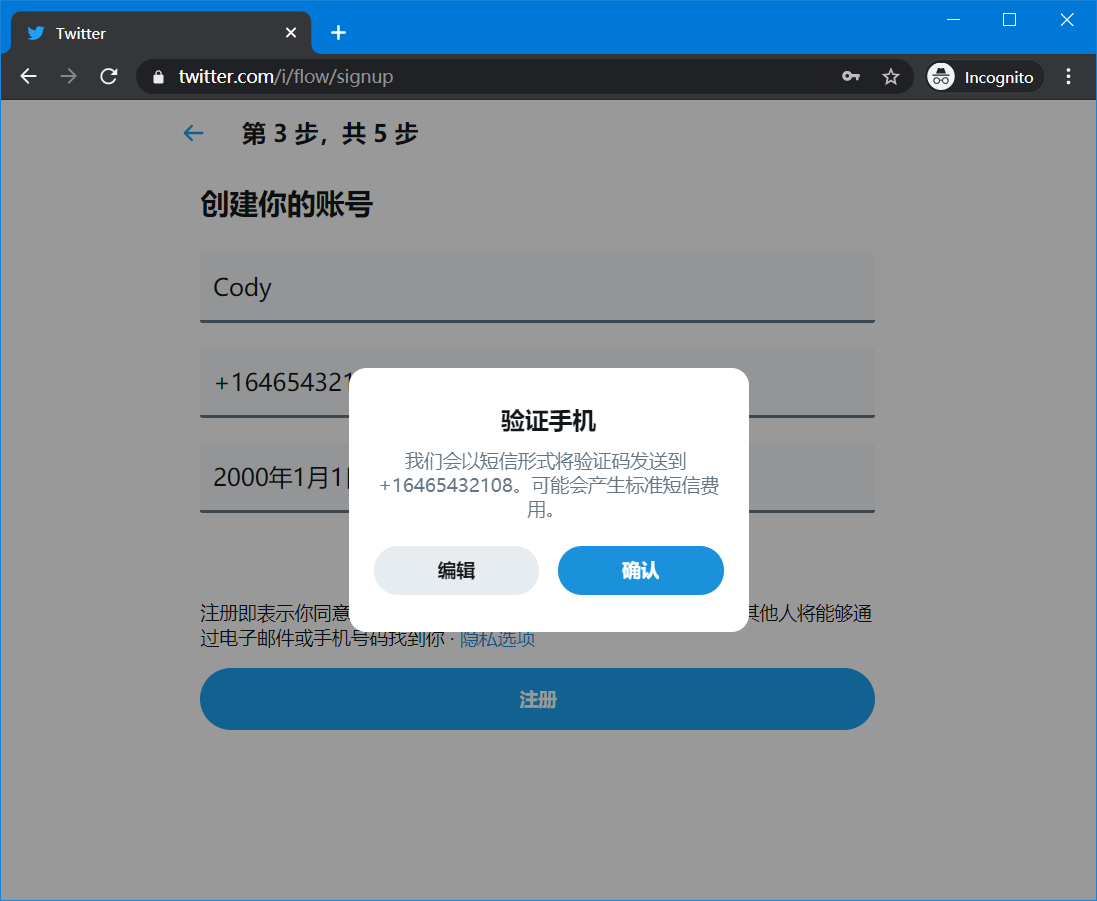Click the phone number input field
This screenshot has width=1097, height=901.
point(537,383)
